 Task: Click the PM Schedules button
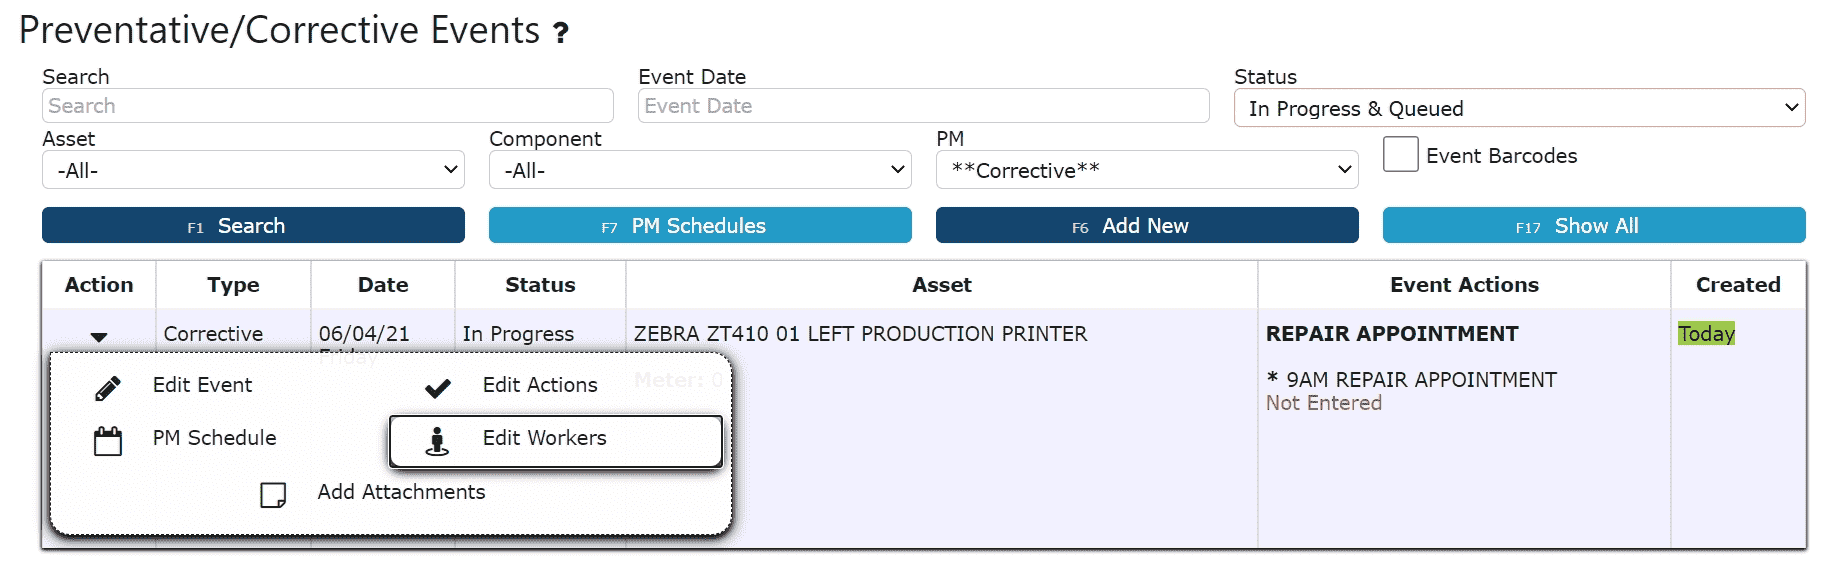click(x=699, y=226)
